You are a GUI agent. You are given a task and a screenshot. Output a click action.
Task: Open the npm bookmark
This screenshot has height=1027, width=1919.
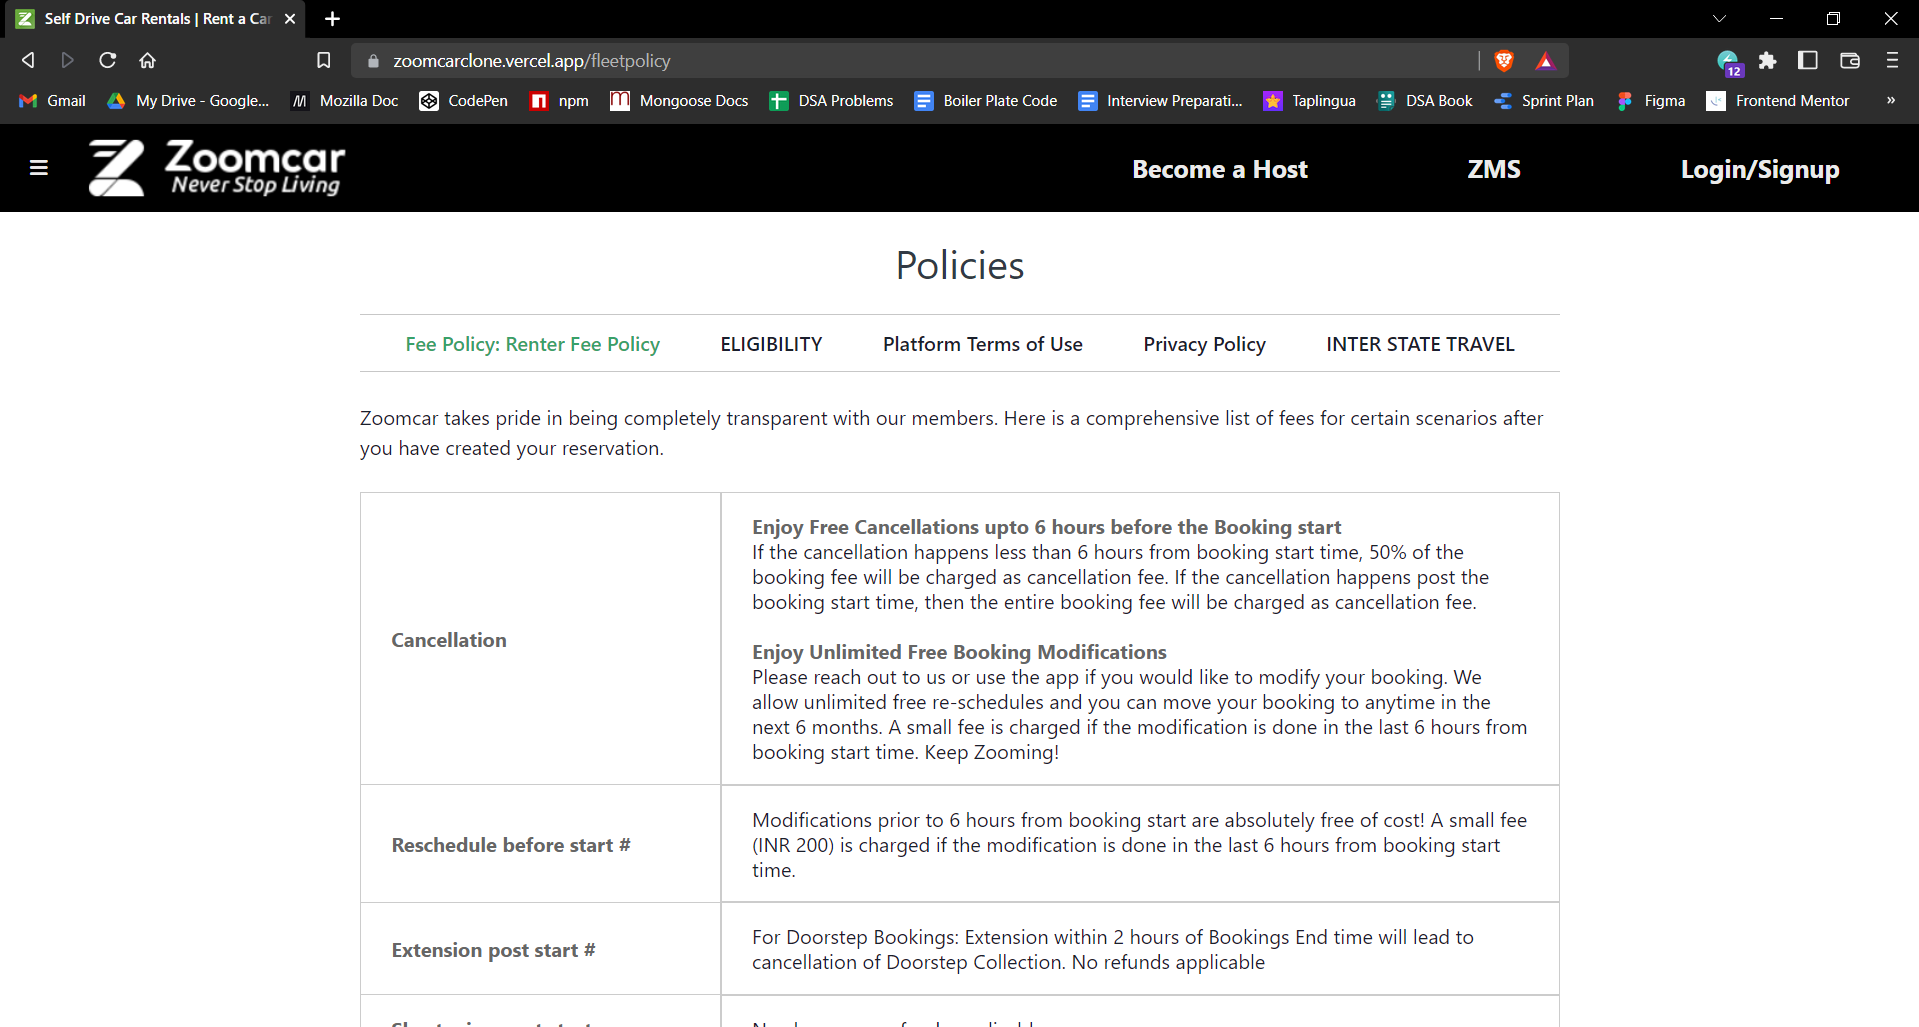click(559, 101)
